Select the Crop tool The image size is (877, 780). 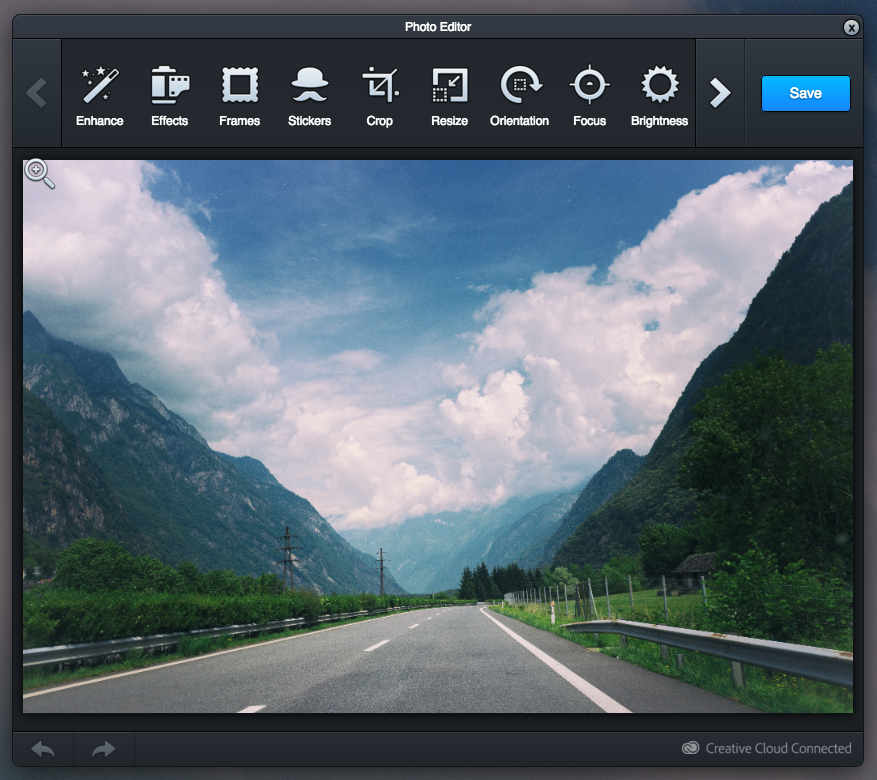(379, 95)
